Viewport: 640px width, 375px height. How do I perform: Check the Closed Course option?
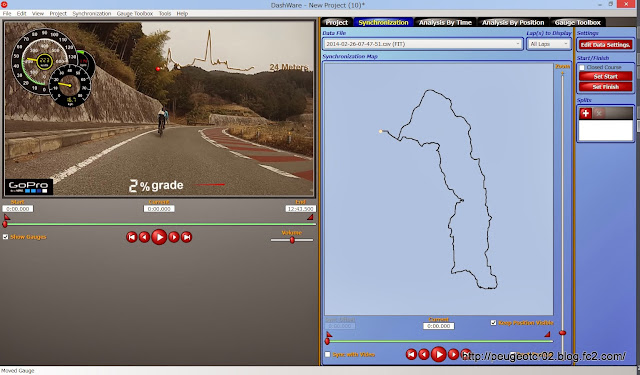point(582,67)
